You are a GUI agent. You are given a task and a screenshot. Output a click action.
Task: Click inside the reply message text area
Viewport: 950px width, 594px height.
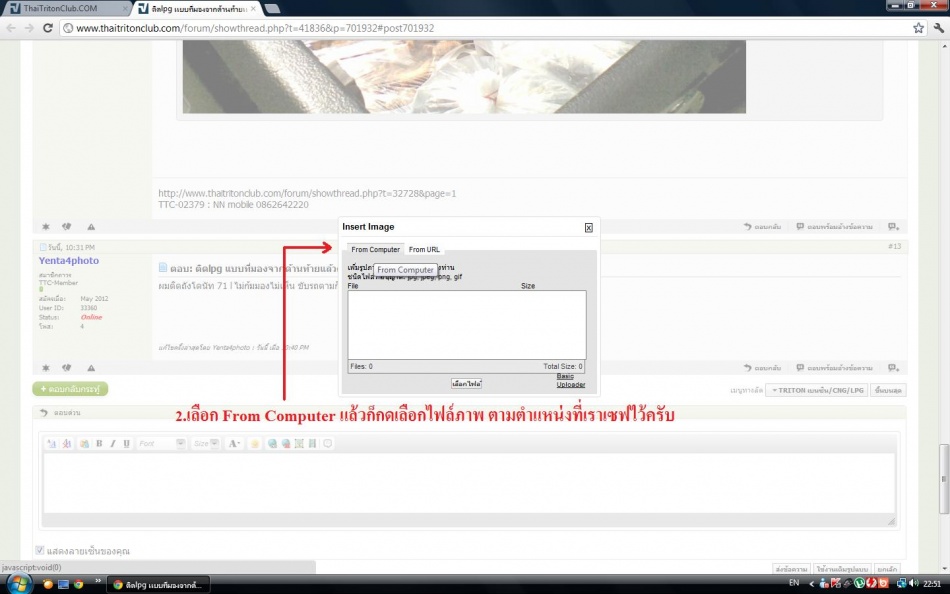click(x=468, y=482)
